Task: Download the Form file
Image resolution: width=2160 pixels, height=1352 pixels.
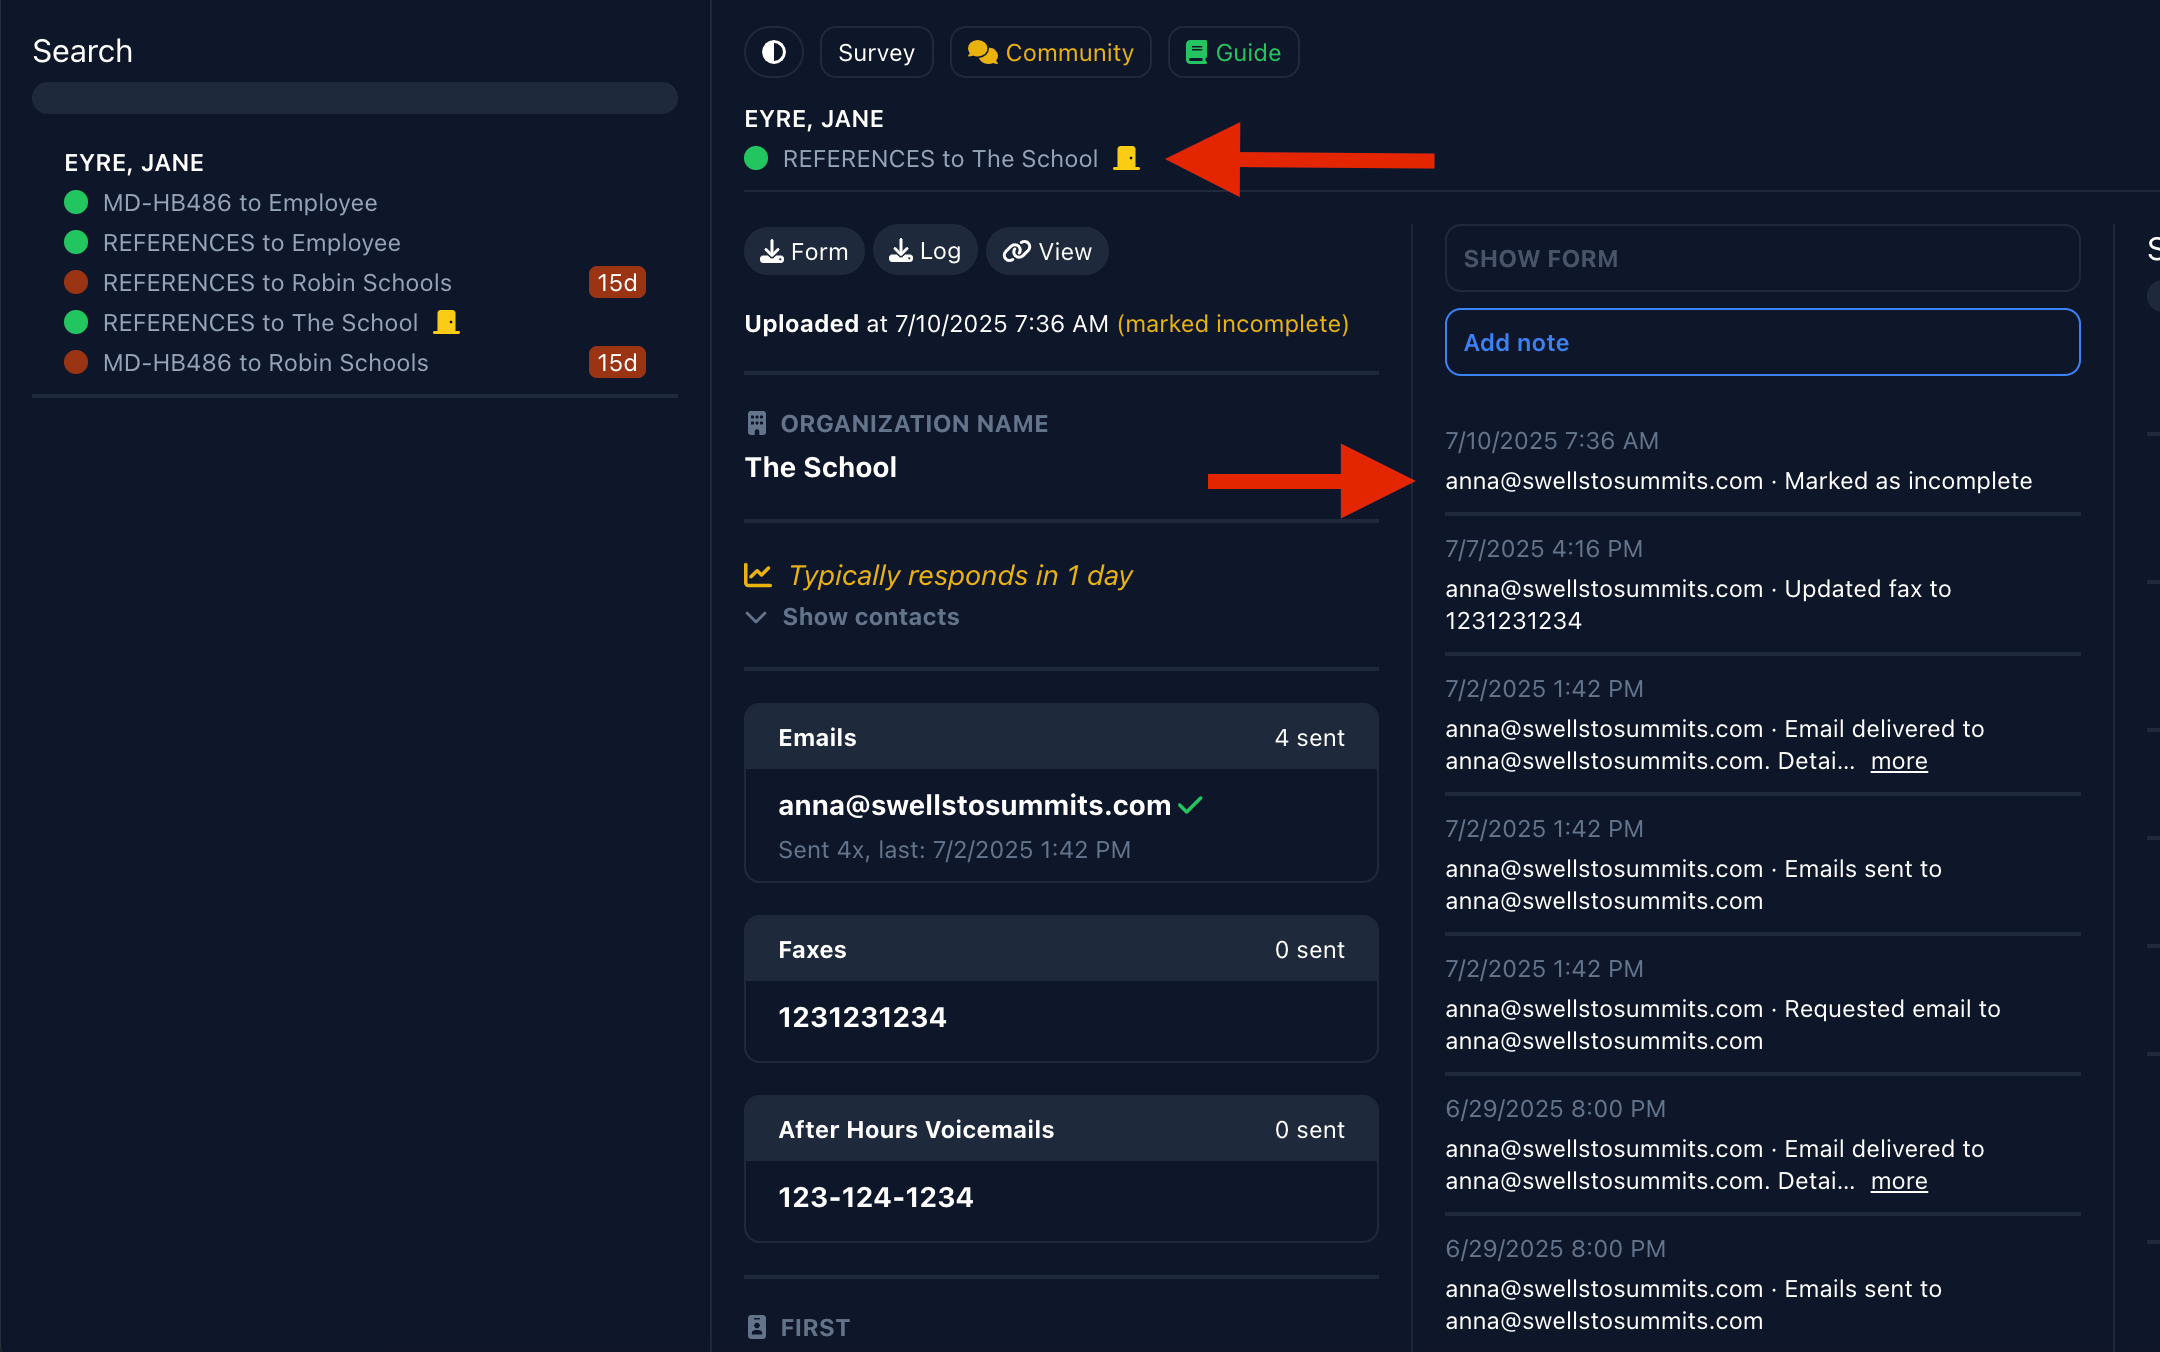Action: (804, 251)
